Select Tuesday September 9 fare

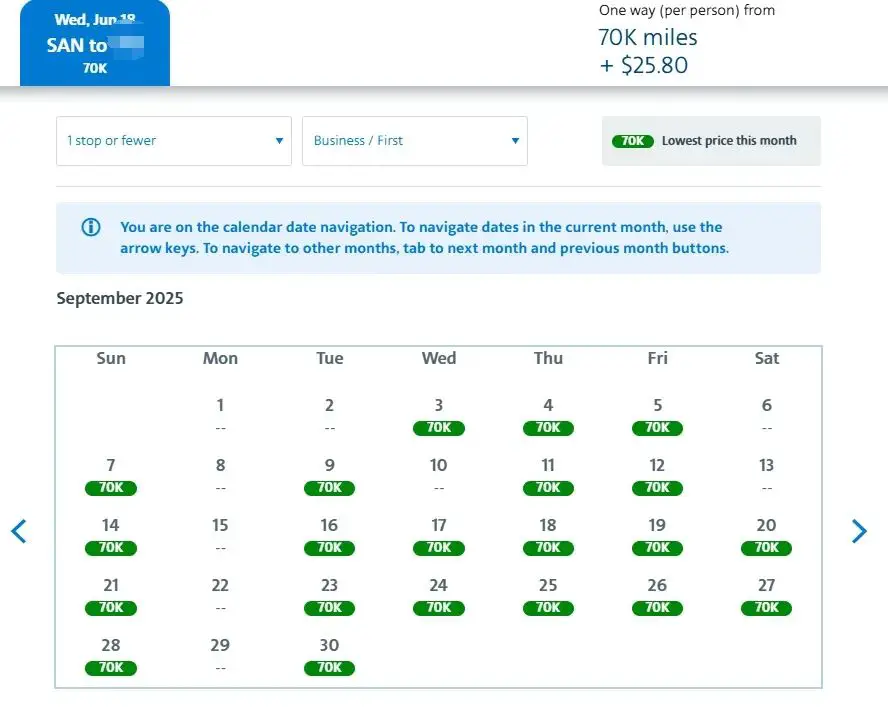[329, 476]
